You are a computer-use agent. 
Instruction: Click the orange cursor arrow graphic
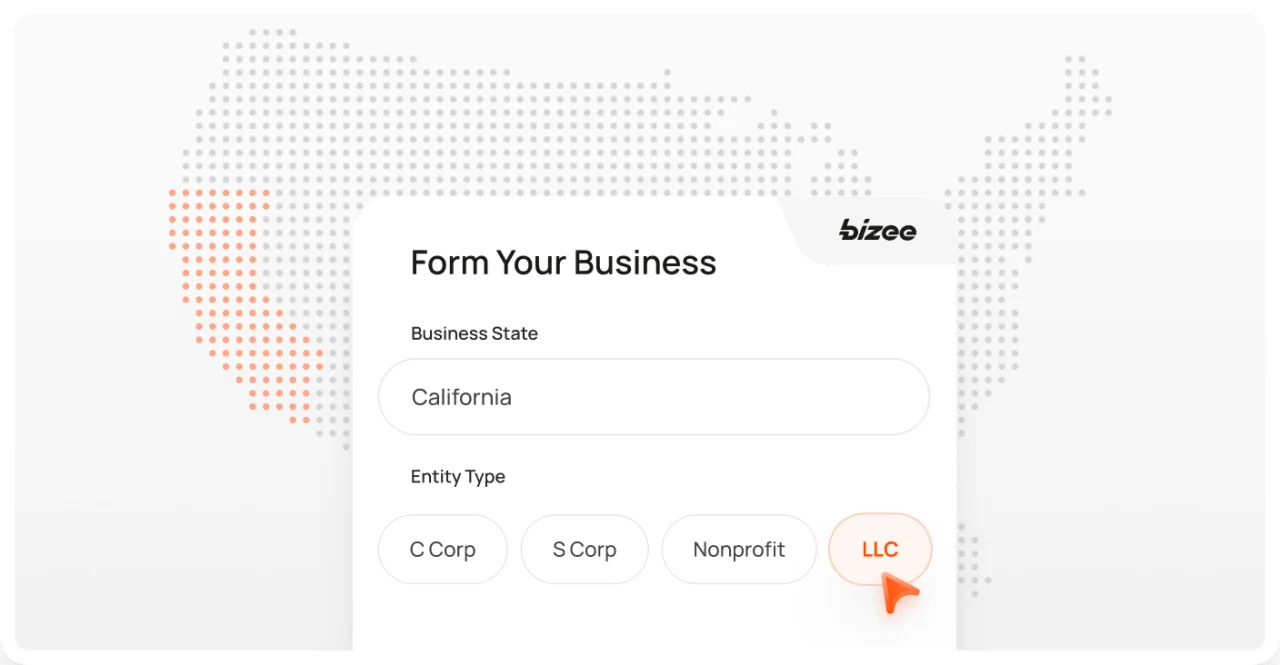[898, 595]
